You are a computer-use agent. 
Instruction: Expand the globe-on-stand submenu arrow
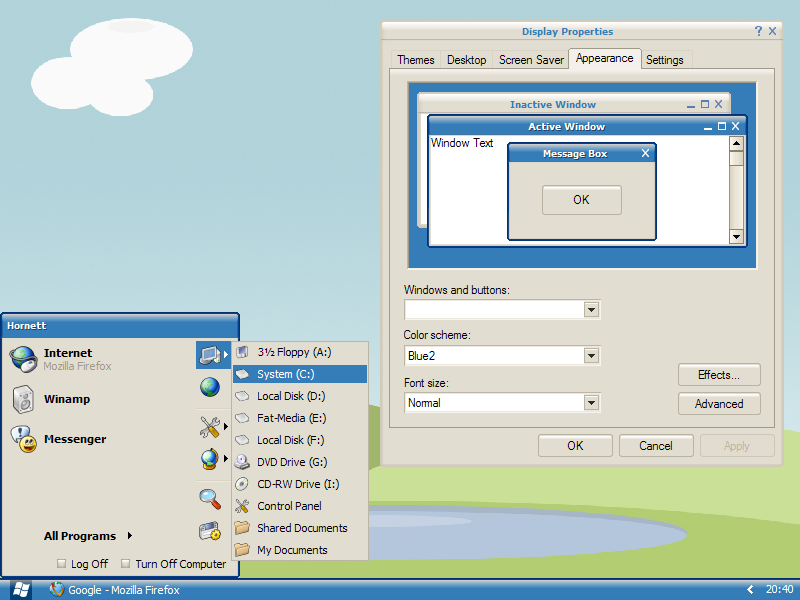[226, 459]
